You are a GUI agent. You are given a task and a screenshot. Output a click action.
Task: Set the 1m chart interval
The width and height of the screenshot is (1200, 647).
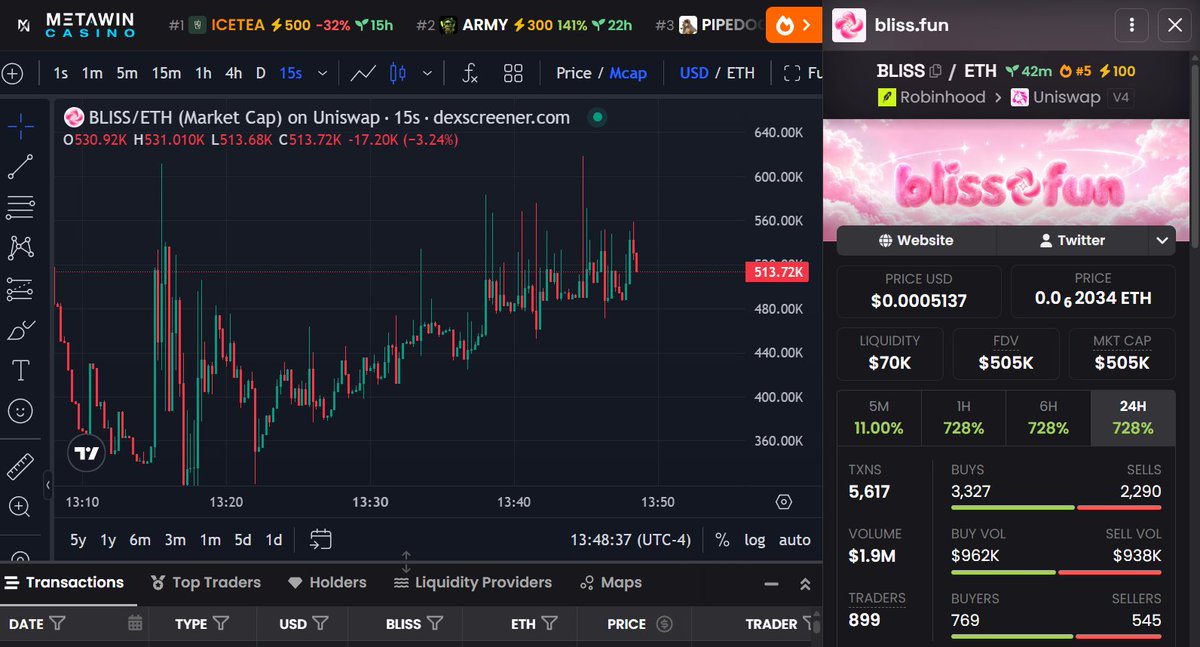coord(92,73)
